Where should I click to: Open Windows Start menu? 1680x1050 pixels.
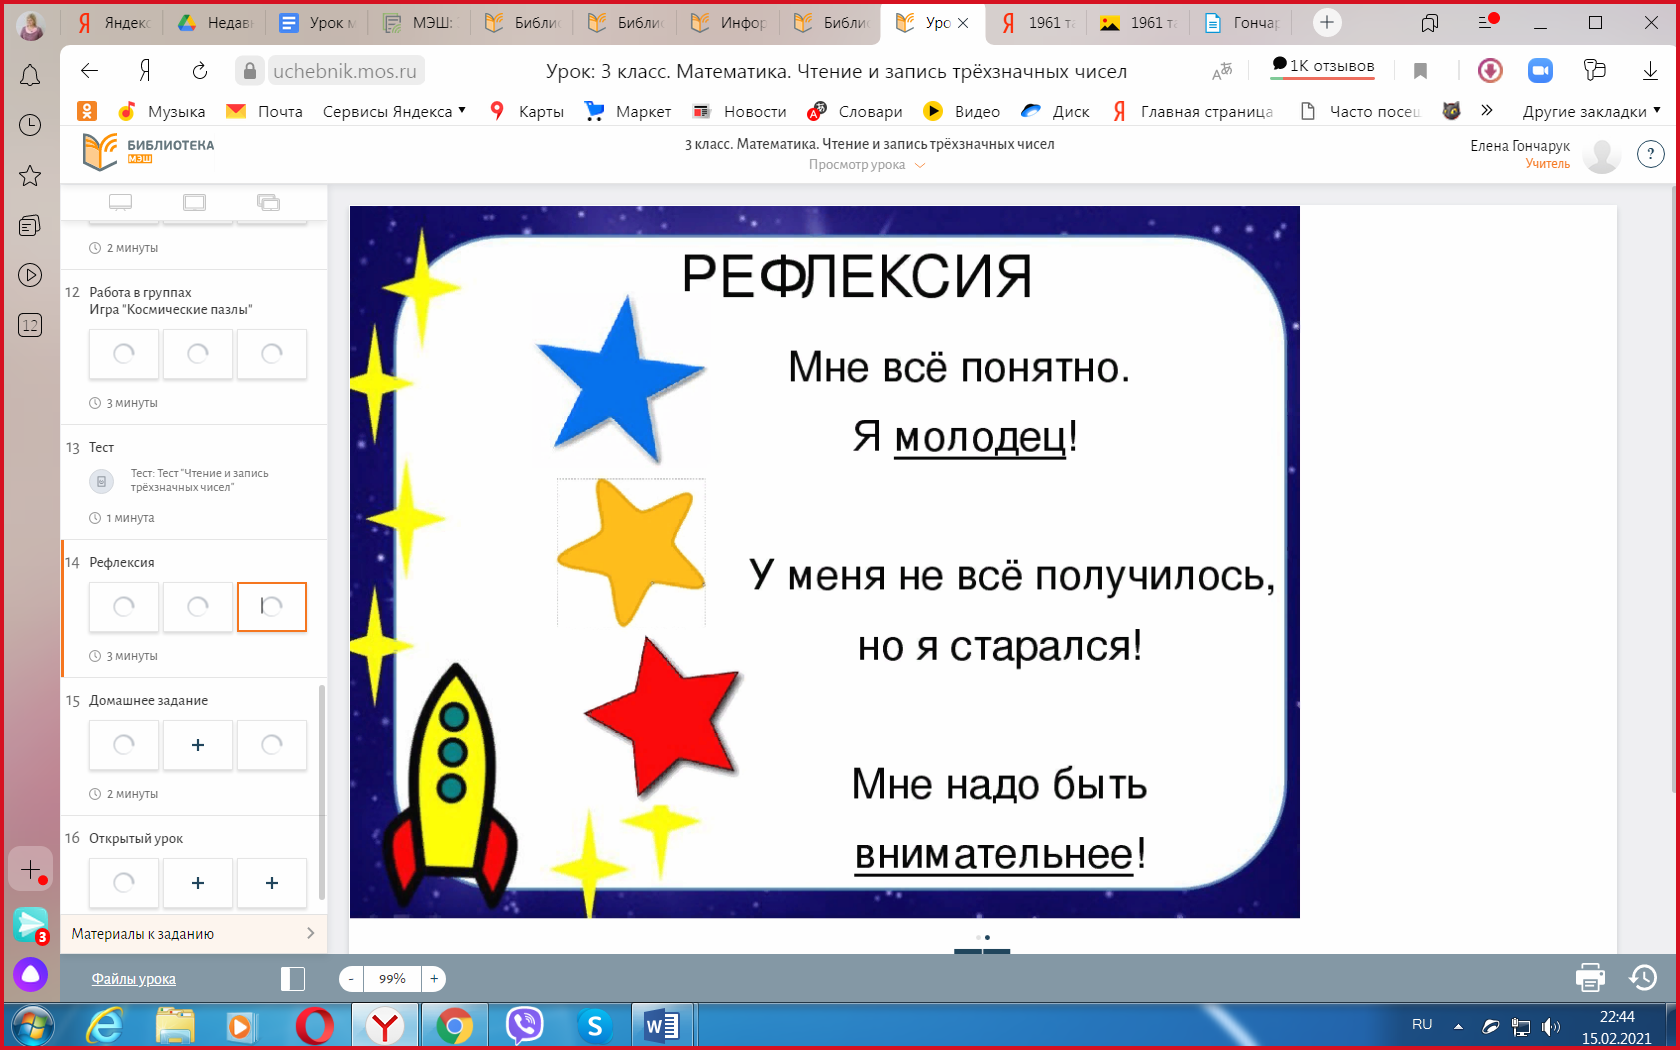click(32, 1026)
